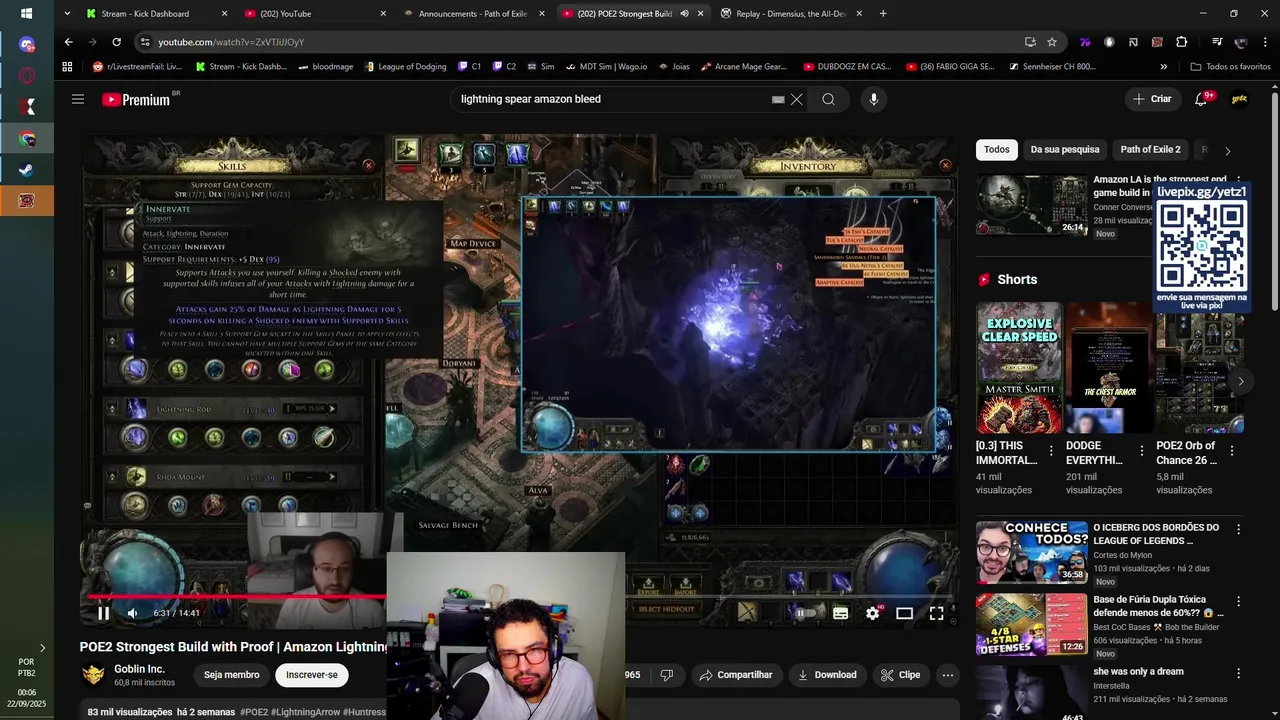Toggle subtitles on the video player
The height and width of the screenshot is (720, 1280).
pos(840,613)
